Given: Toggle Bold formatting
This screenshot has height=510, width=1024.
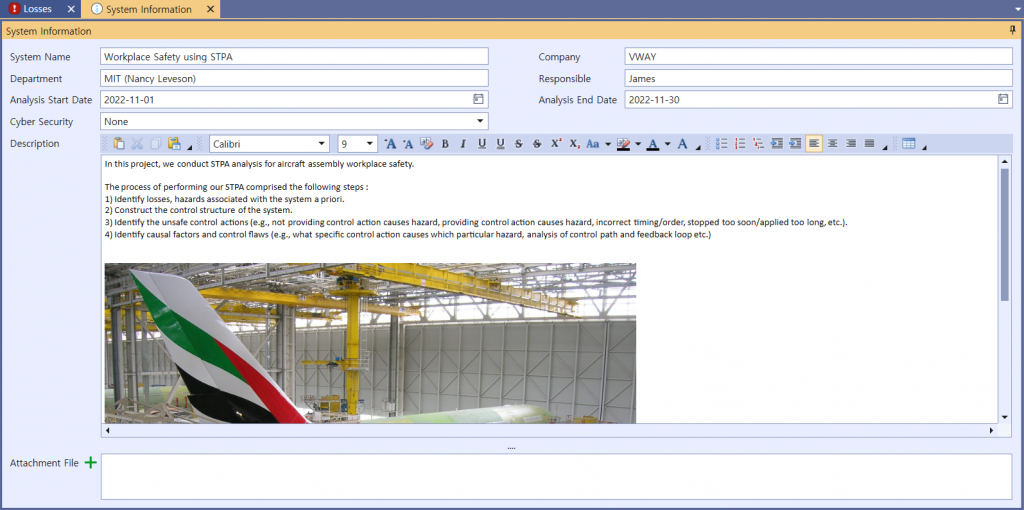Looking at the screenshot, I should [x=445, y=144].
